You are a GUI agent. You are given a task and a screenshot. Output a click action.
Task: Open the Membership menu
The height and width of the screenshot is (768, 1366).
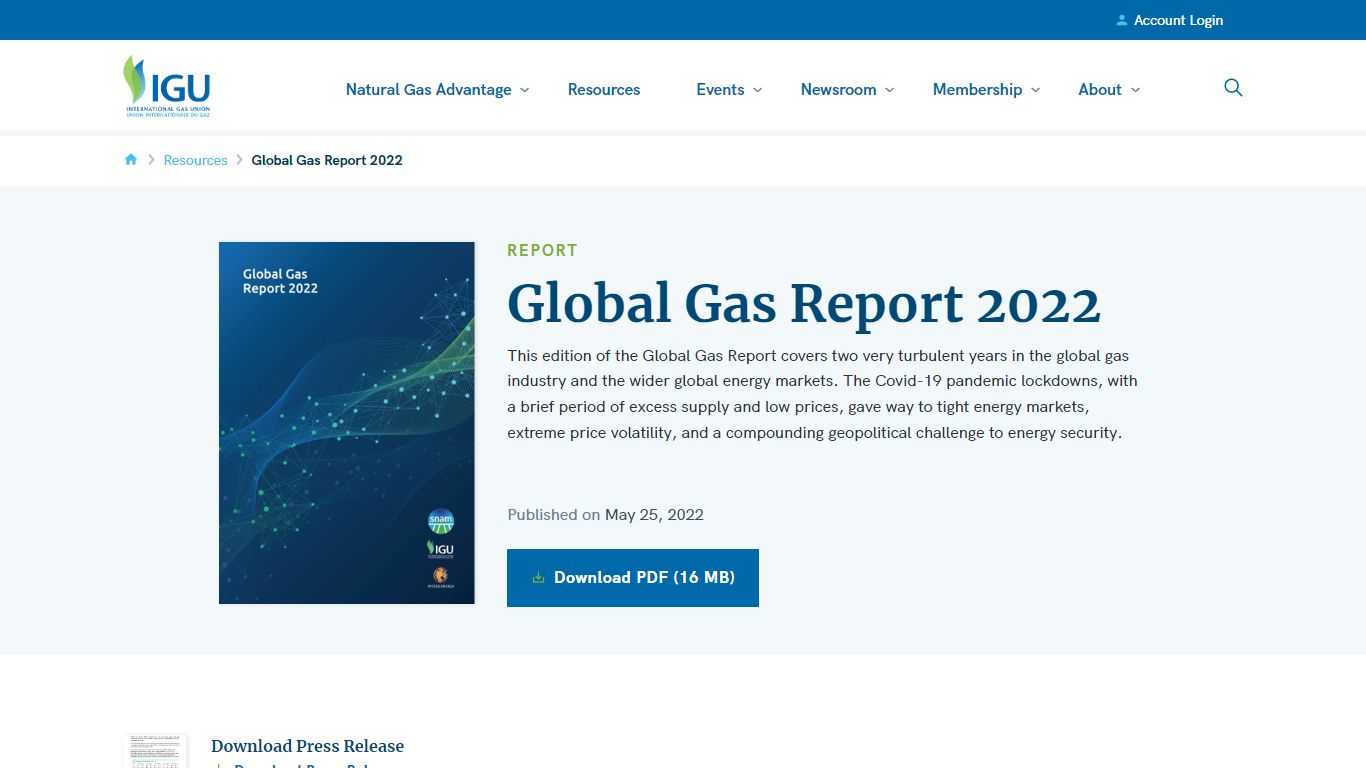tap(977, 89)
